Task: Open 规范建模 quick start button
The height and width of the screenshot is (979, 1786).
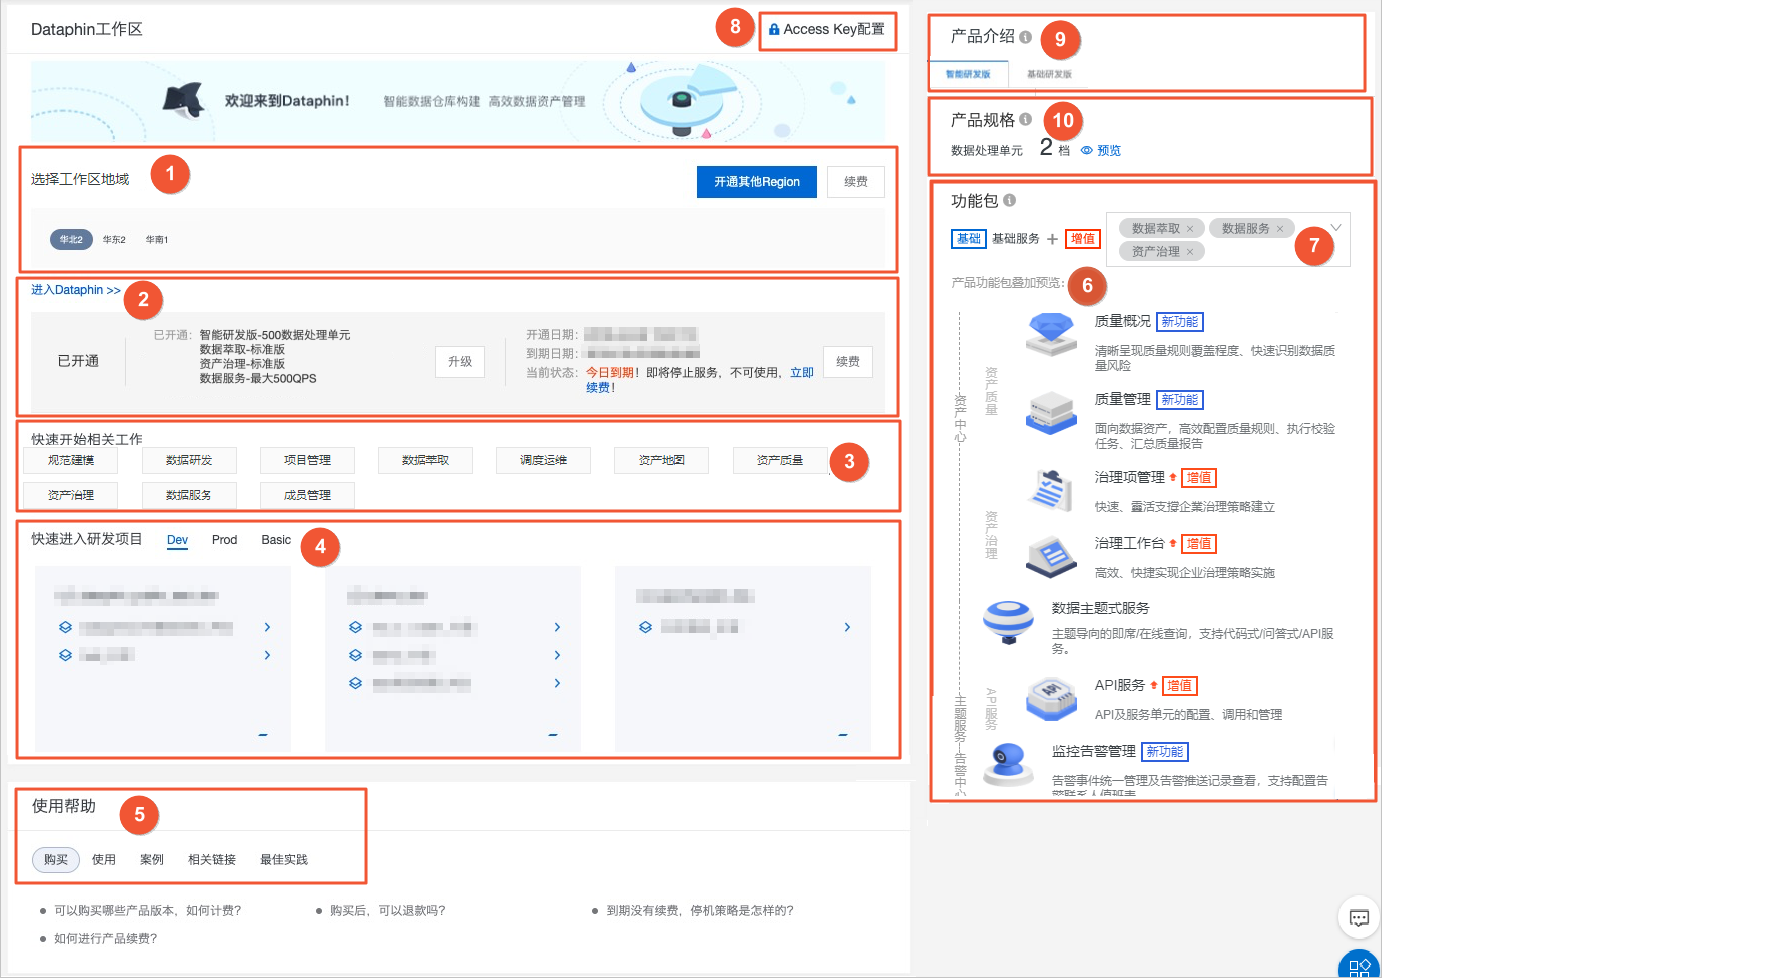Action: point(71,460)
